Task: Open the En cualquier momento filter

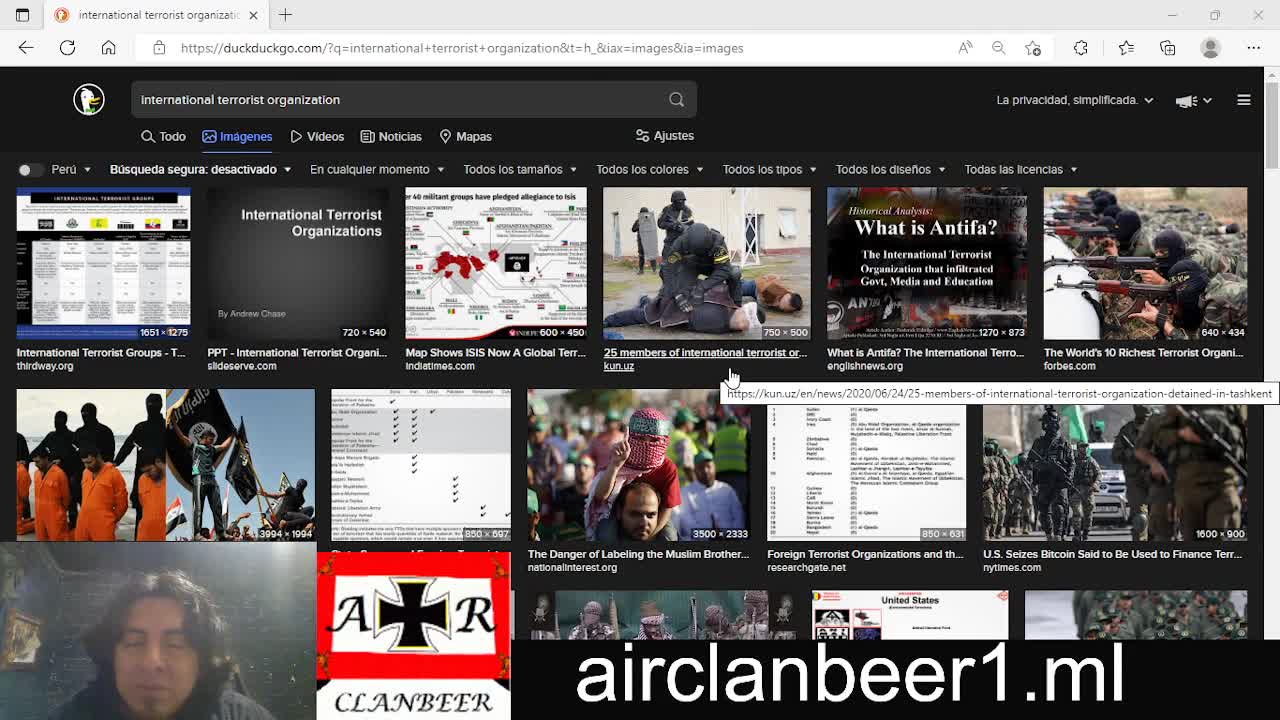Action: tap(376, 170)
